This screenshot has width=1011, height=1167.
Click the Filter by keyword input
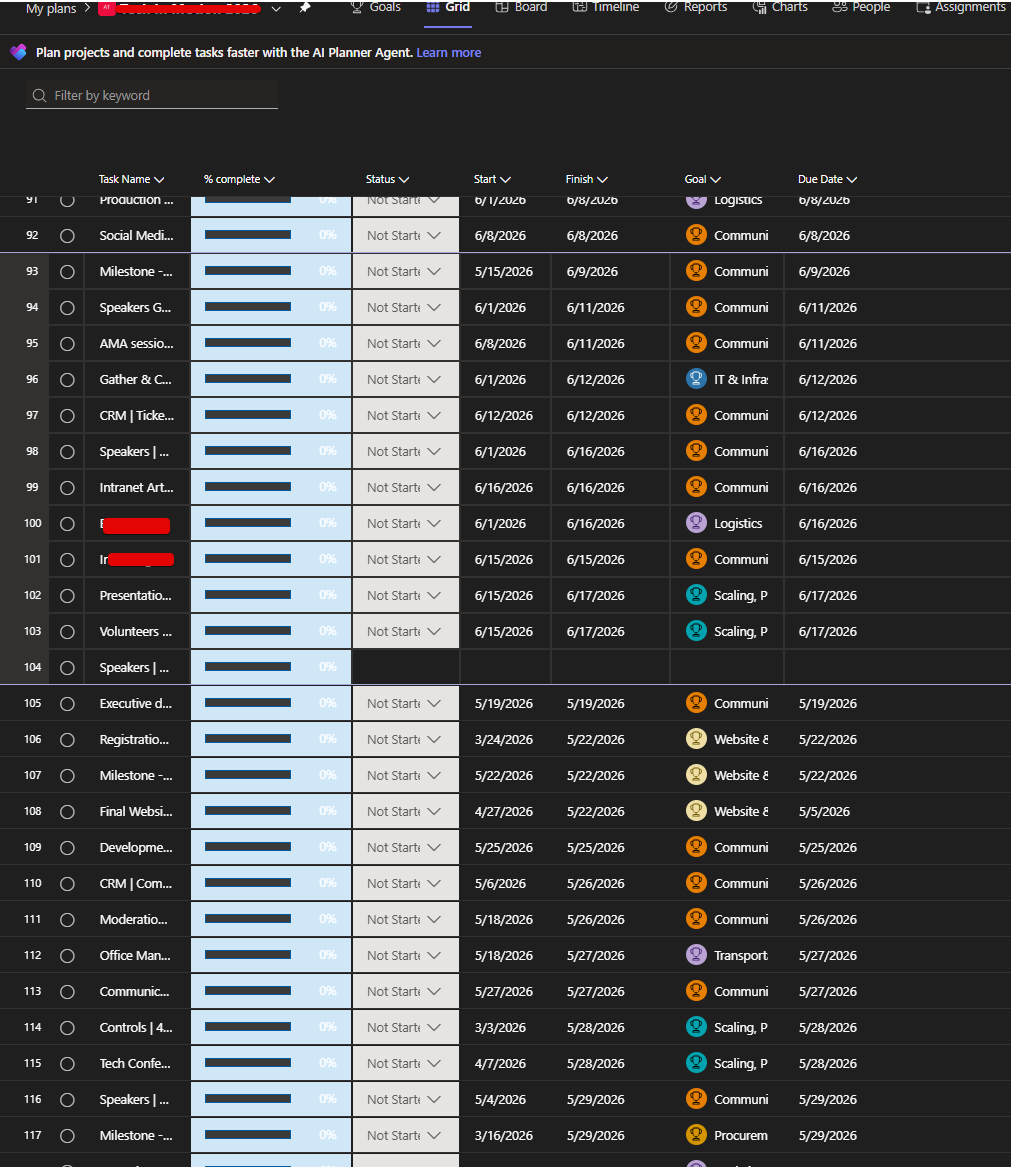152,95
